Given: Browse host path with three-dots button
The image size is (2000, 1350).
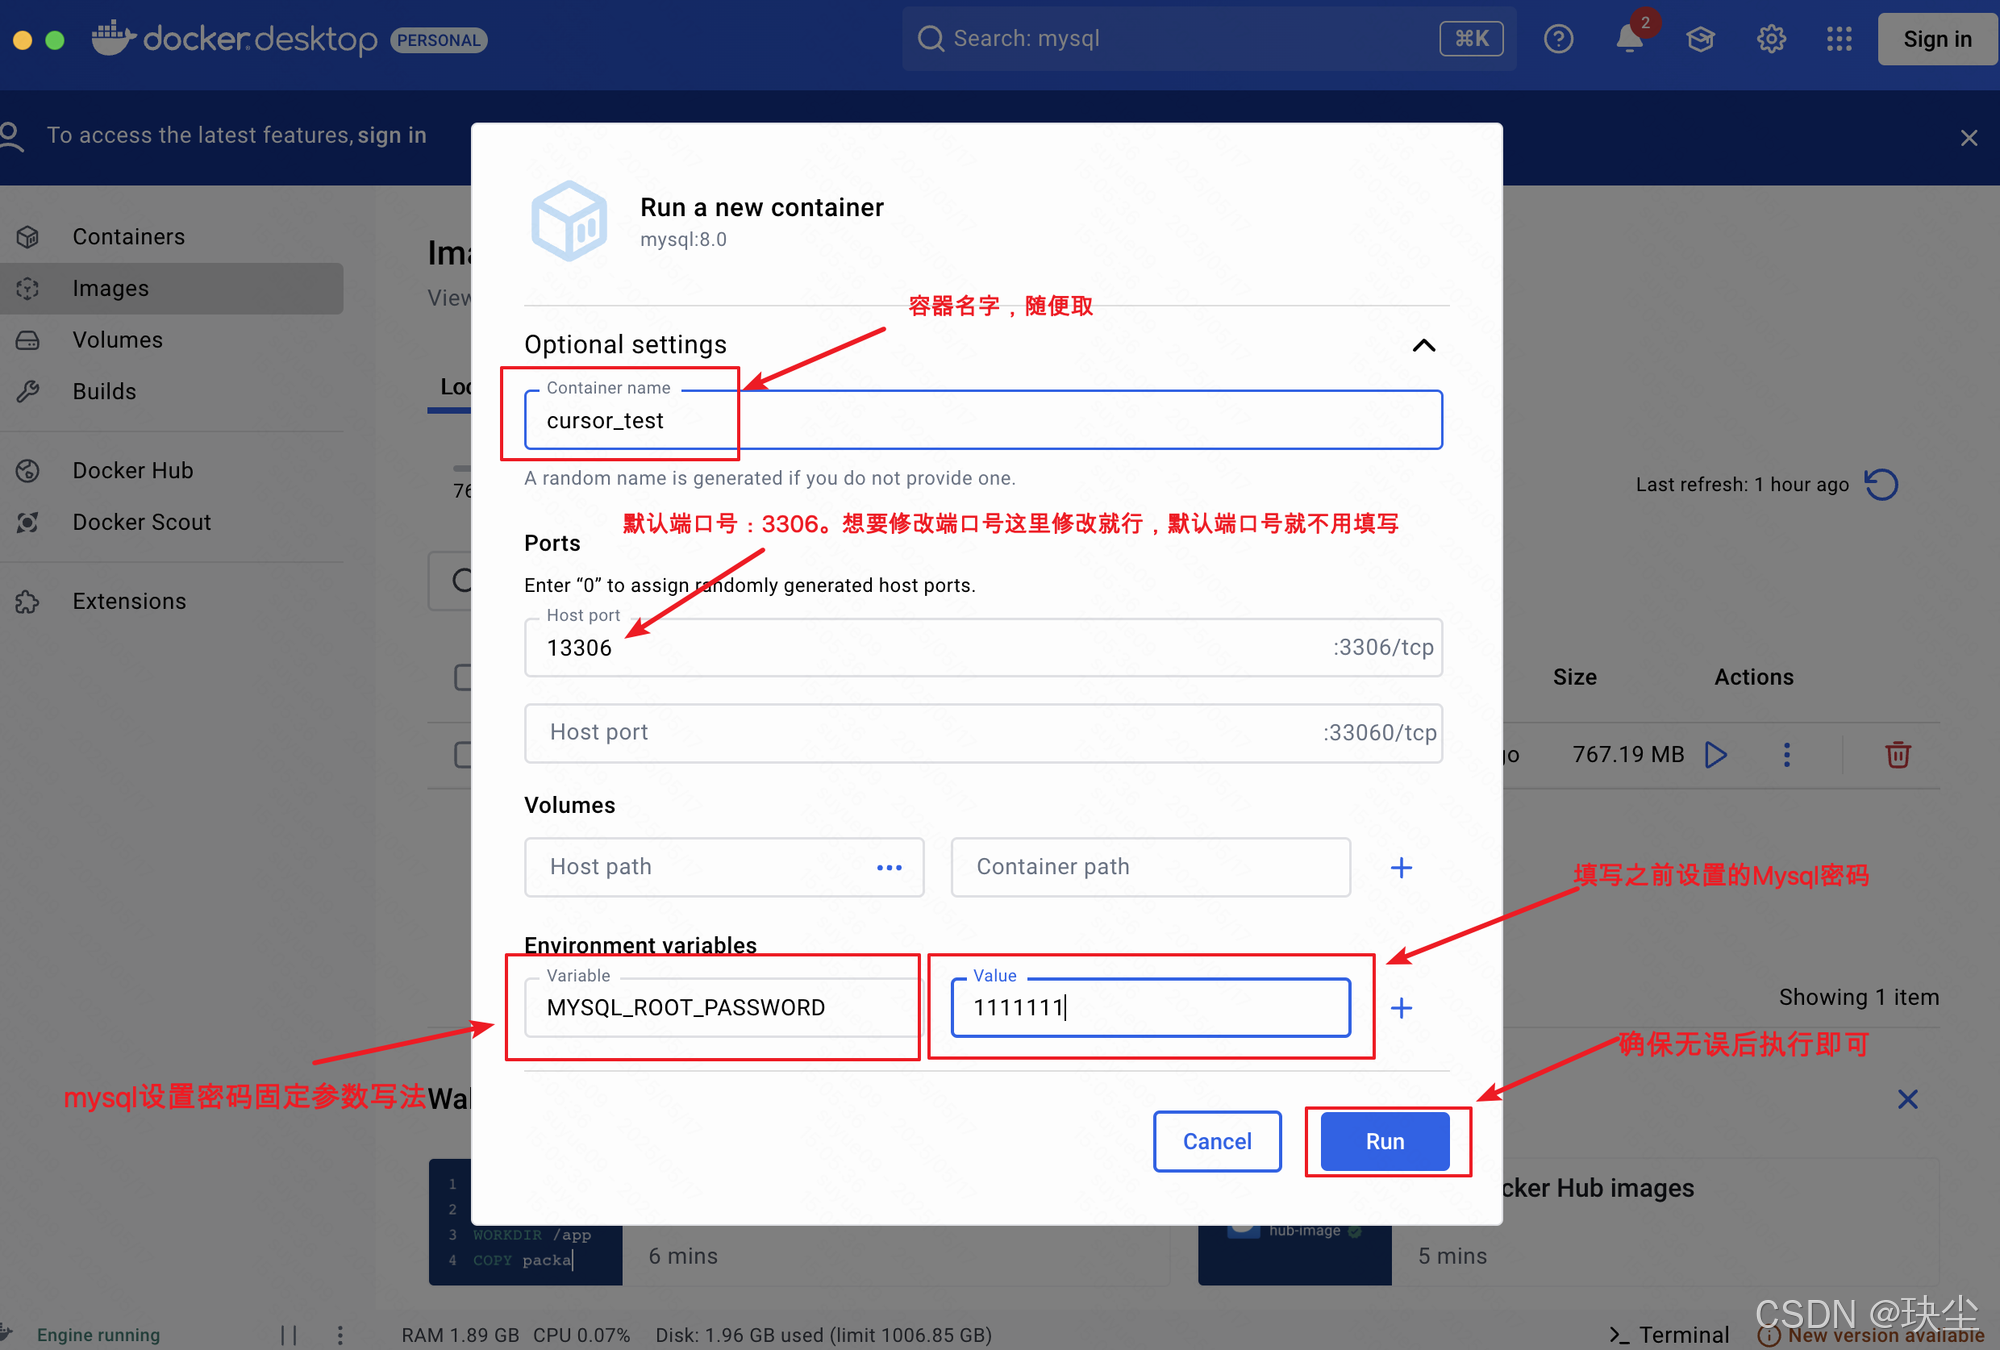Looking at the screenshot, I should point(889,868).
